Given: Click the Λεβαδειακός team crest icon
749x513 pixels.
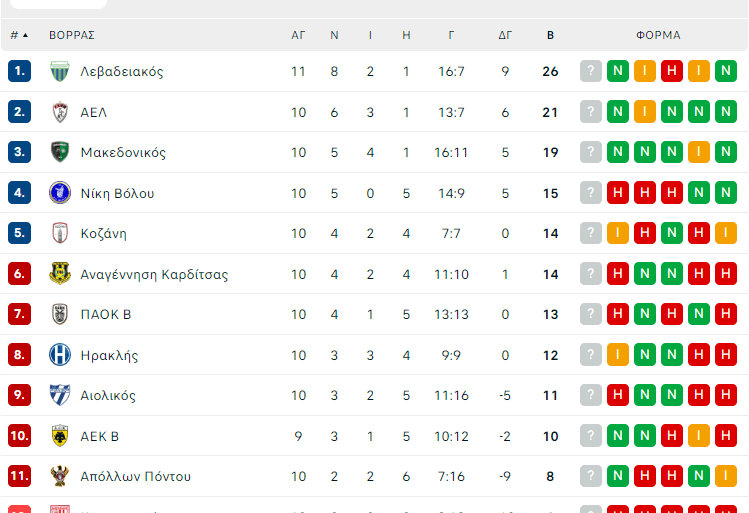Looking at the screenshot, I should [x=60, y=72].
